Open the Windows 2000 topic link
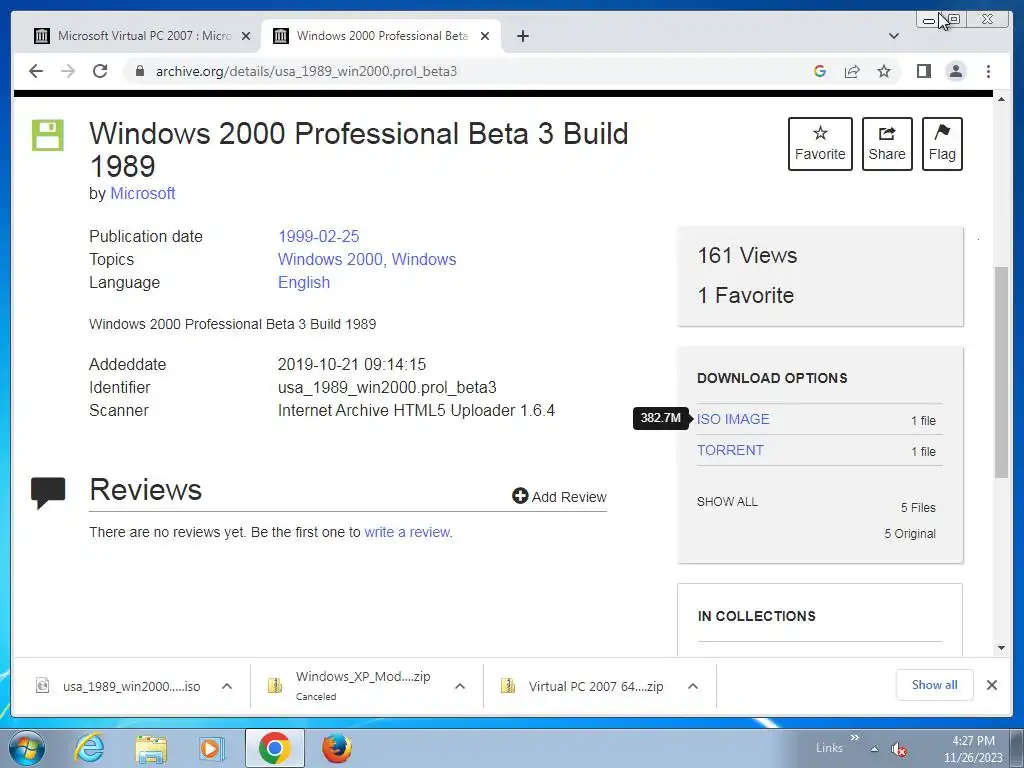Image resolution: width=1024 pixels, height=768 pixels. pyautogui.click(x=330, y=259)
